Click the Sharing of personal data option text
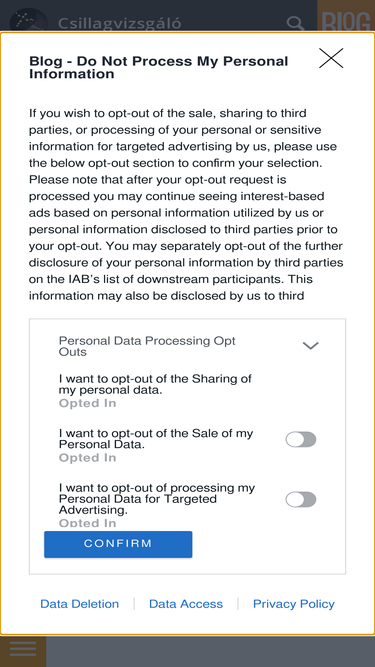The image size is (375, 667). [155, 384]
